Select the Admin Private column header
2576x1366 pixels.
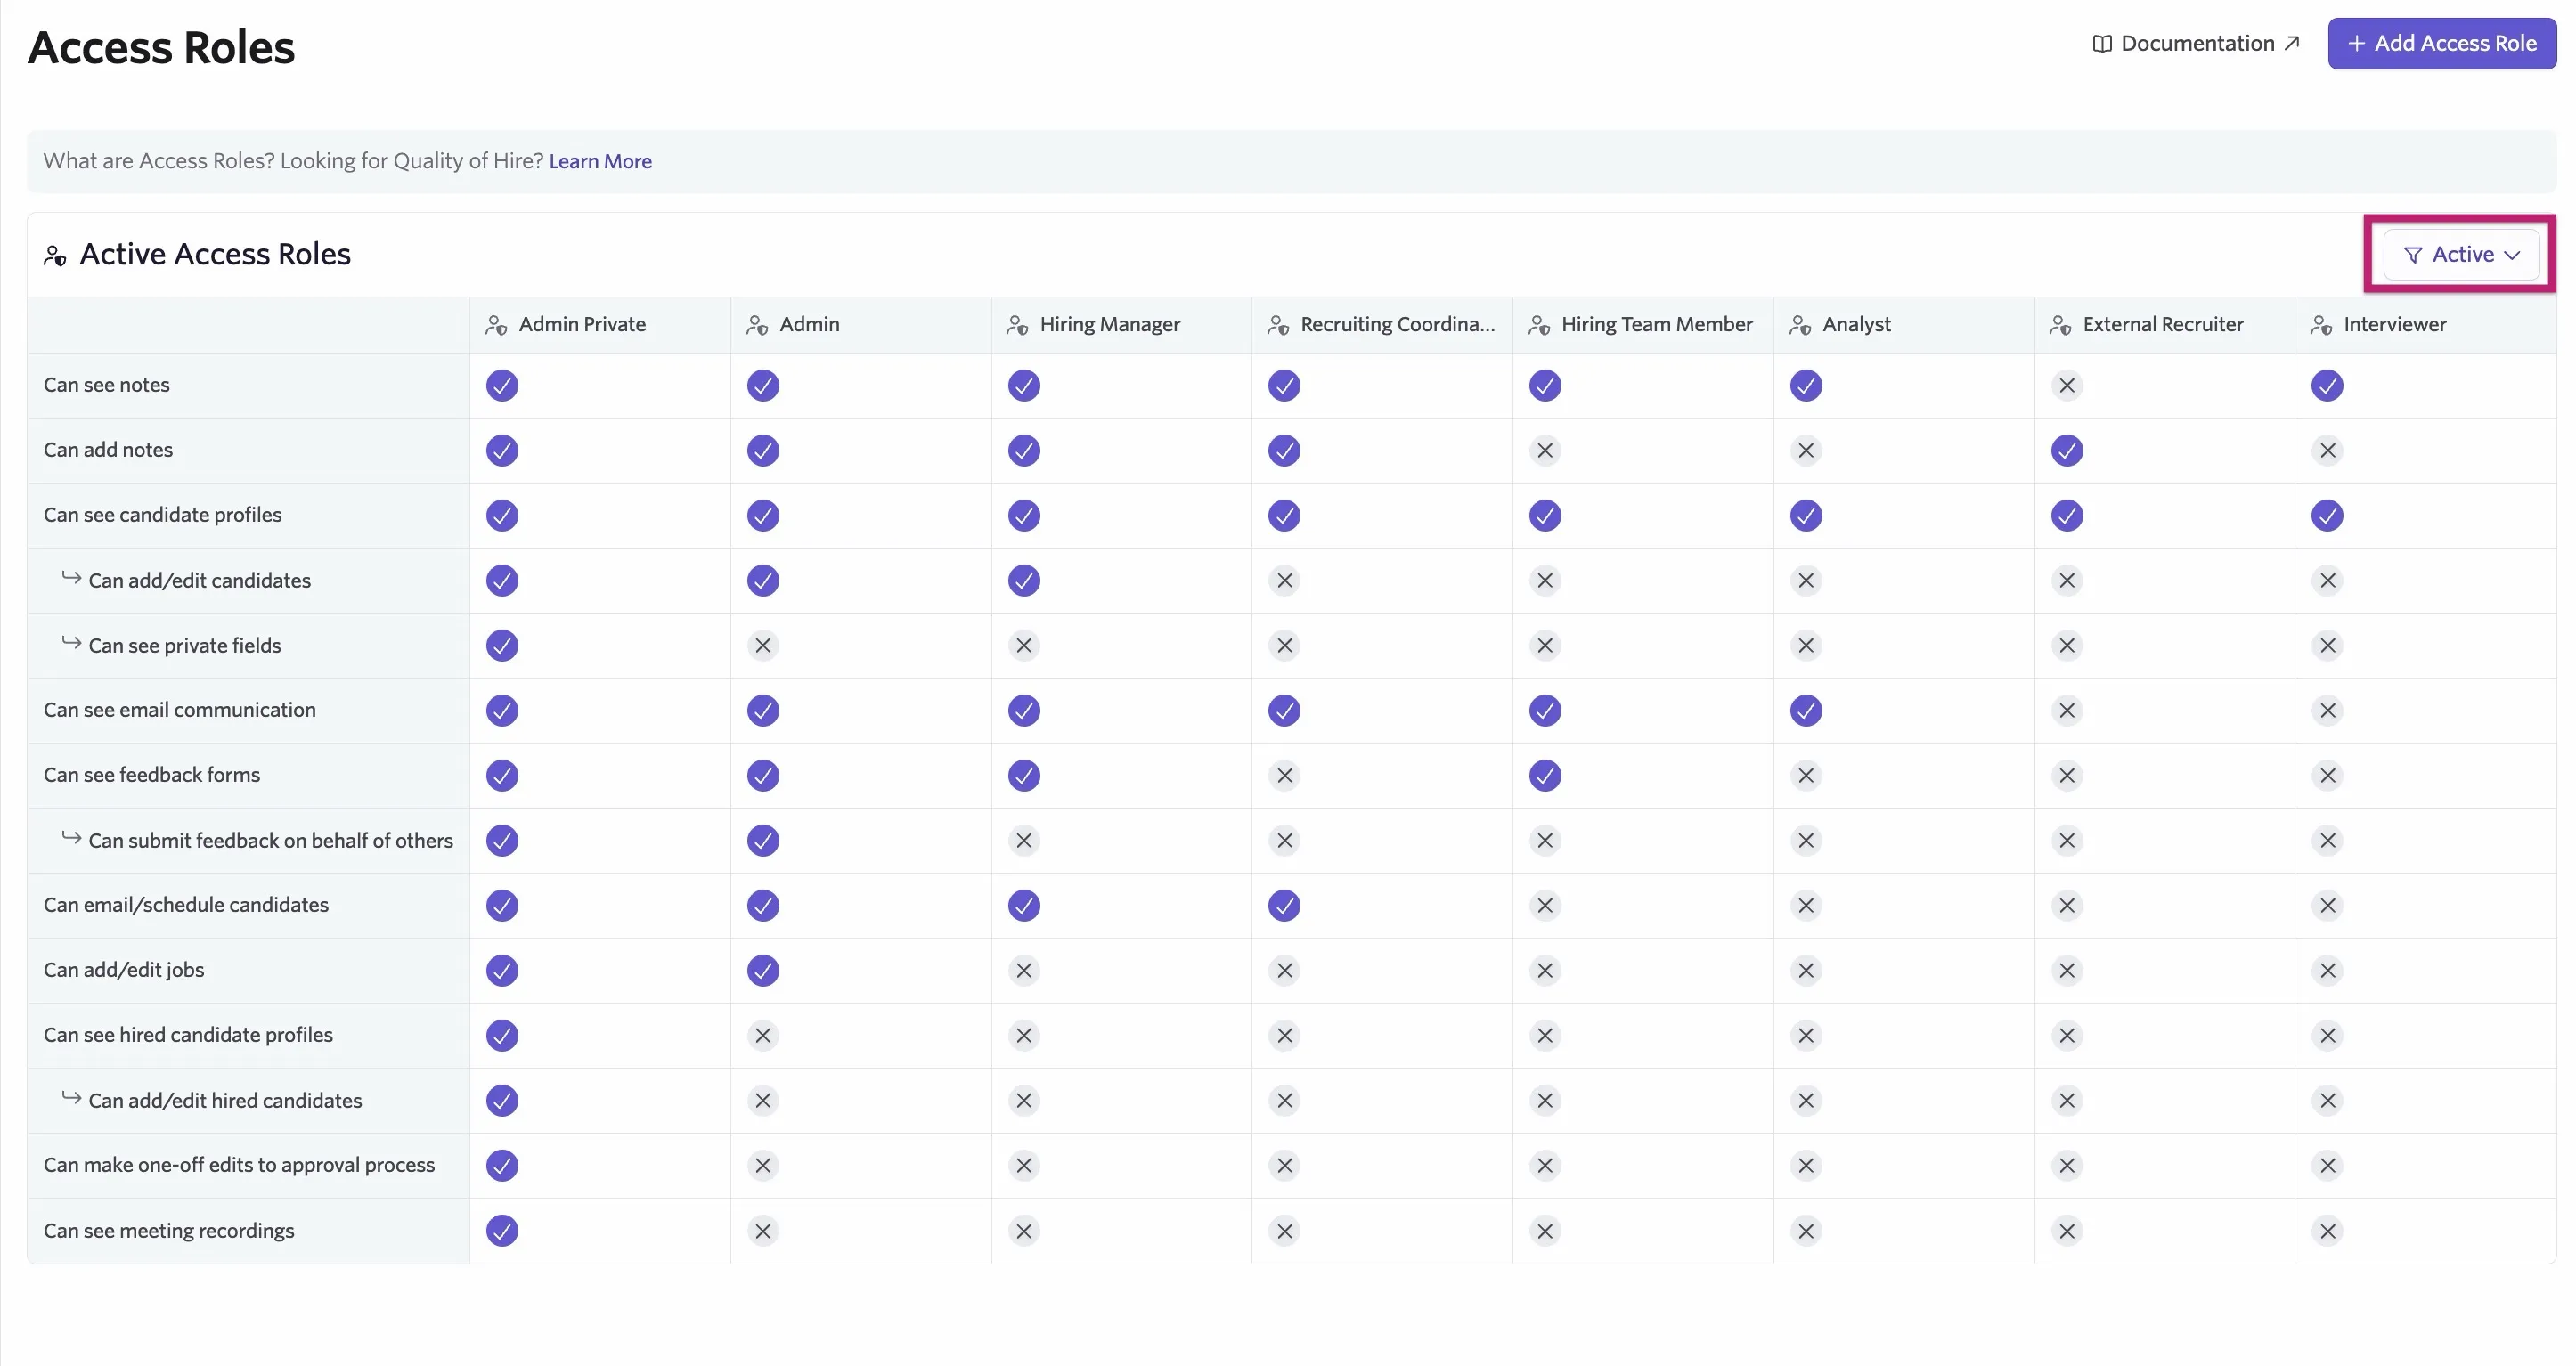[600, 325]
